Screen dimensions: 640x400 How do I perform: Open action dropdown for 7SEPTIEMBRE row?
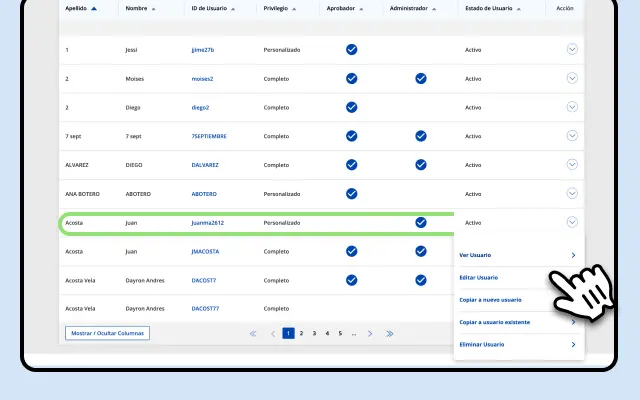tap(572, 136)
